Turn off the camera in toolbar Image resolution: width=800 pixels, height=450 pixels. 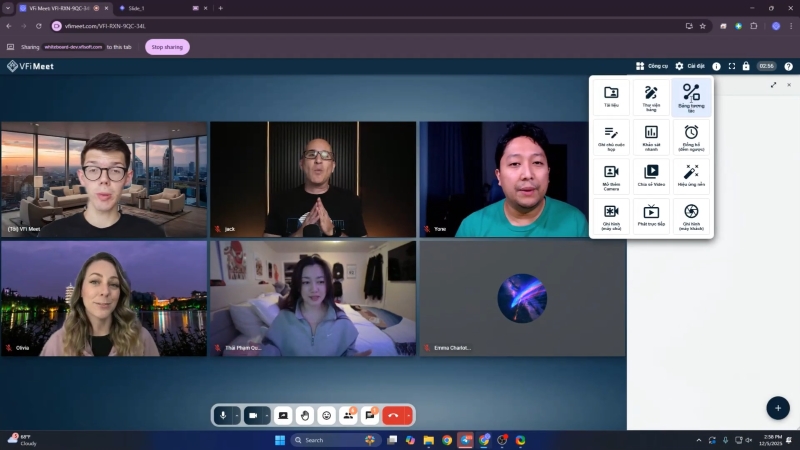pos(253,415)
